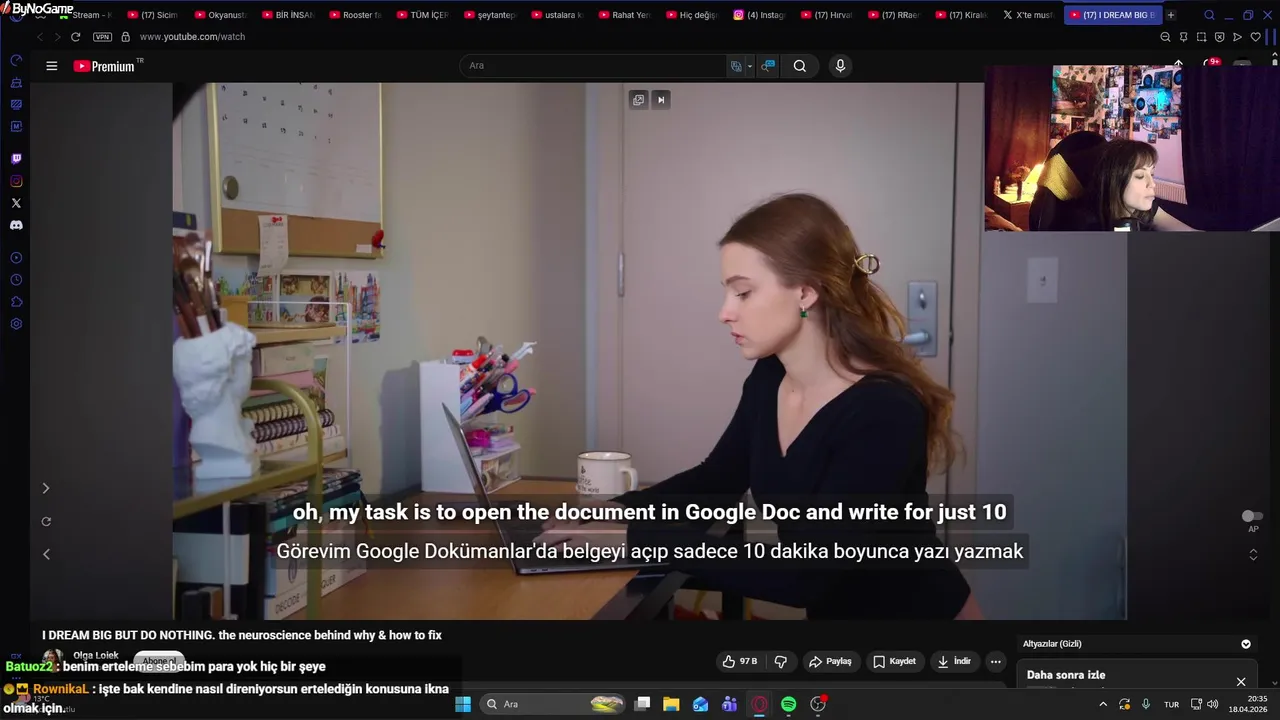The image size is (1280, 720).
Task: Open TUR keyboard language indicator
Action: coord(1171,705)
